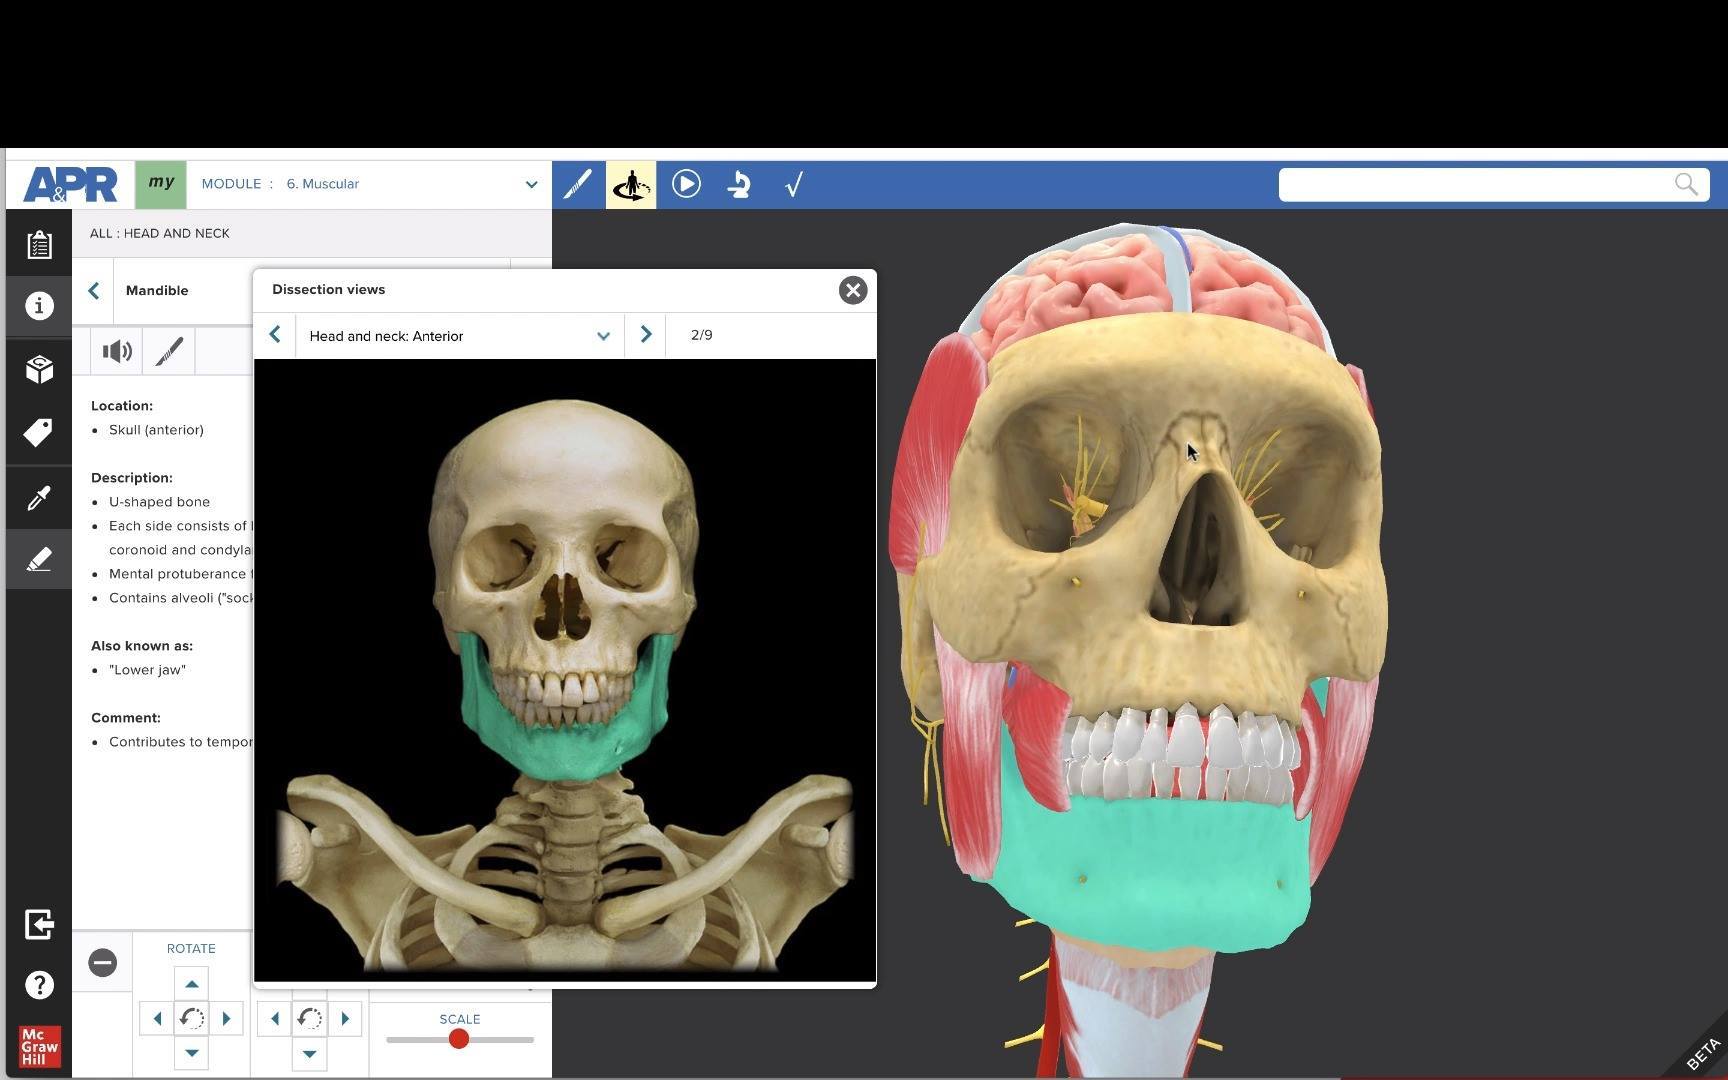Click the Head and neck dissection image
Viewport: 1728px width, 1080px height.
(565, 670)
